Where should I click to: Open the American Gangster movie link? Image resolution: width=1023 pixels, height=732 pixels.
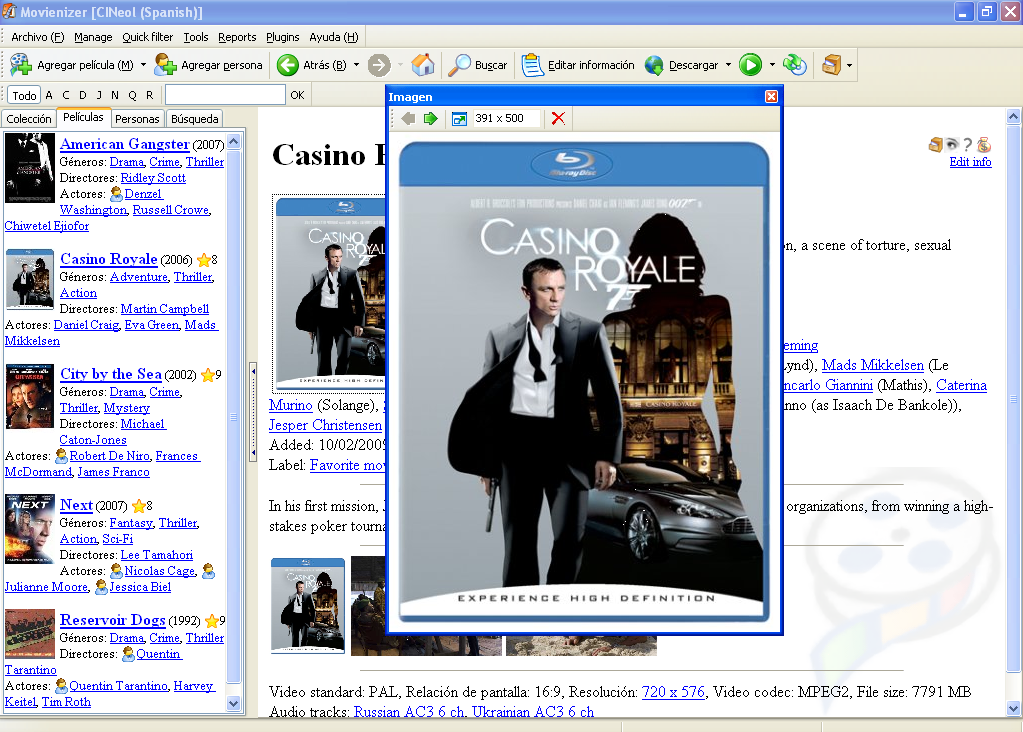[125, 144]
